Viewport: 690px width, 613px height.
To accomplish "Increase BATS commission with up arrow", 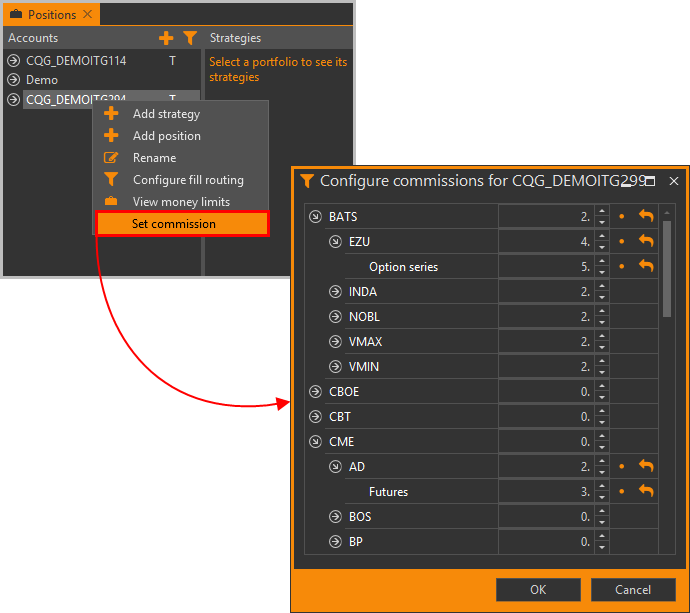I will [x=602, y=211].
